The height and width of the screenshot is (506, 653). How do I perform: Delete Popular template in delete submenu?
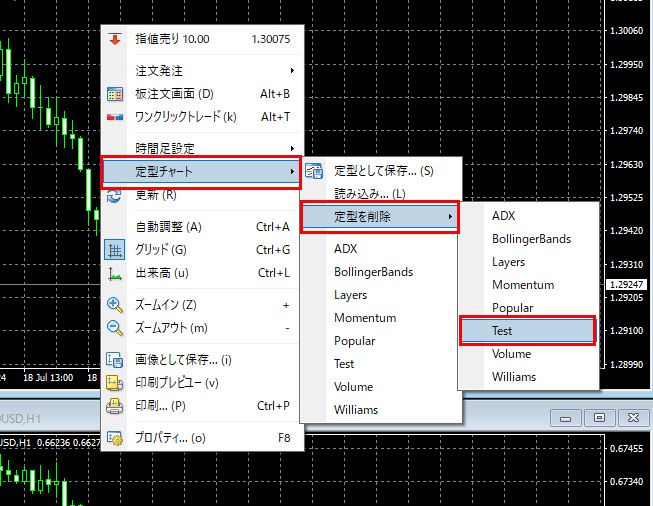[528, 308]
